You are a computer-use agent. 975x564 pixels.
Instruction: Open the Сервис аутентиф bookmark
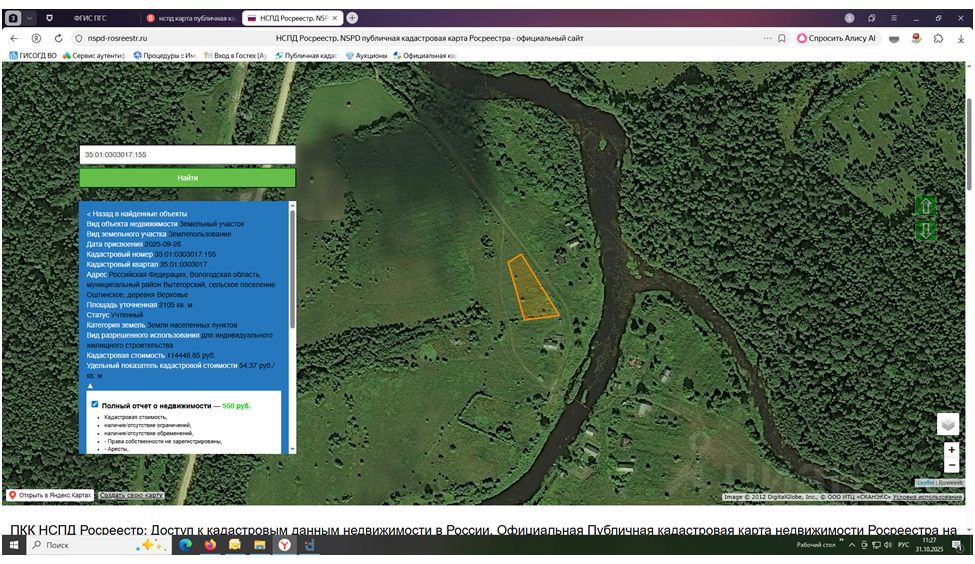pyautogui.click(x=94, y=55)
